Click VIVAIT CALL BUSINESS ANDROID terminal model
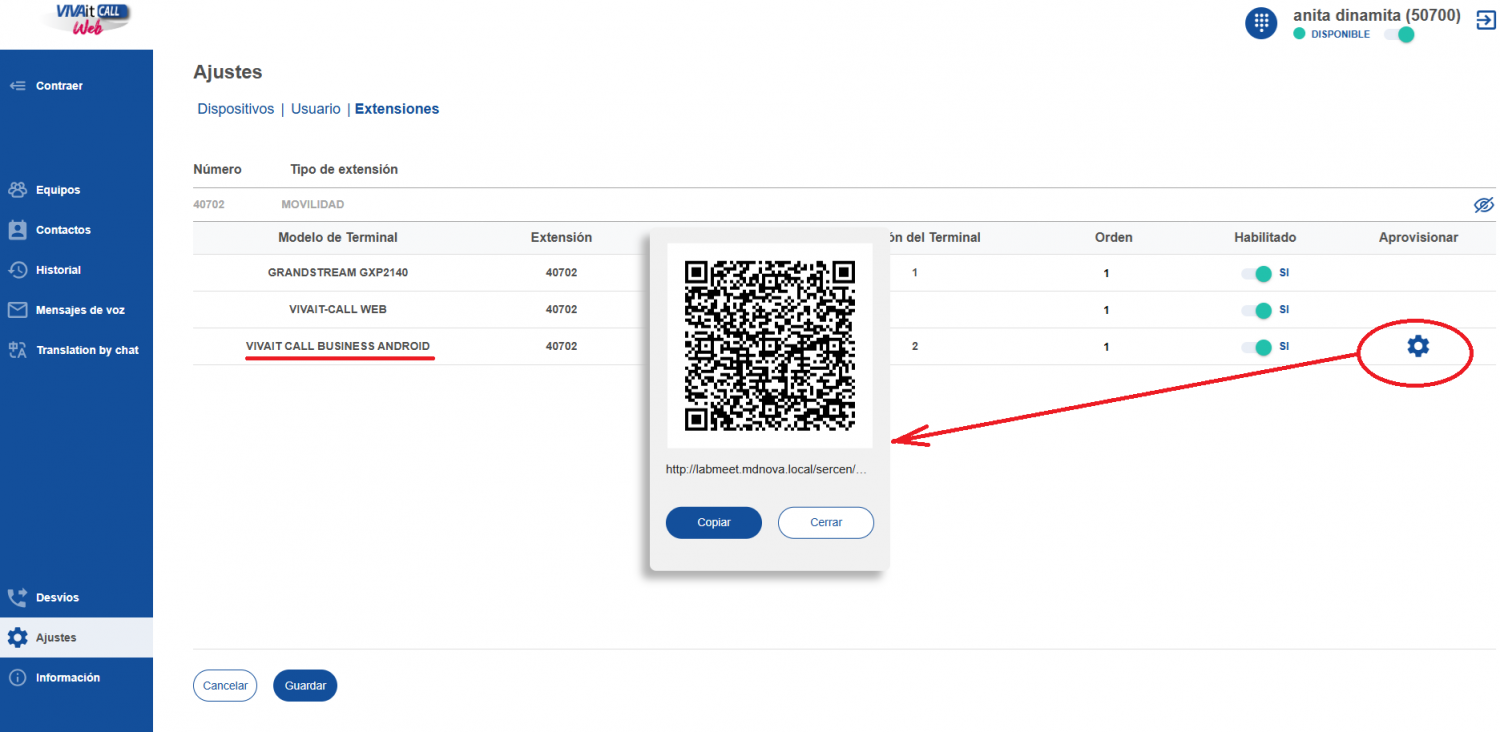Viewport: 1500px width, 732px height. pos(338,346)
